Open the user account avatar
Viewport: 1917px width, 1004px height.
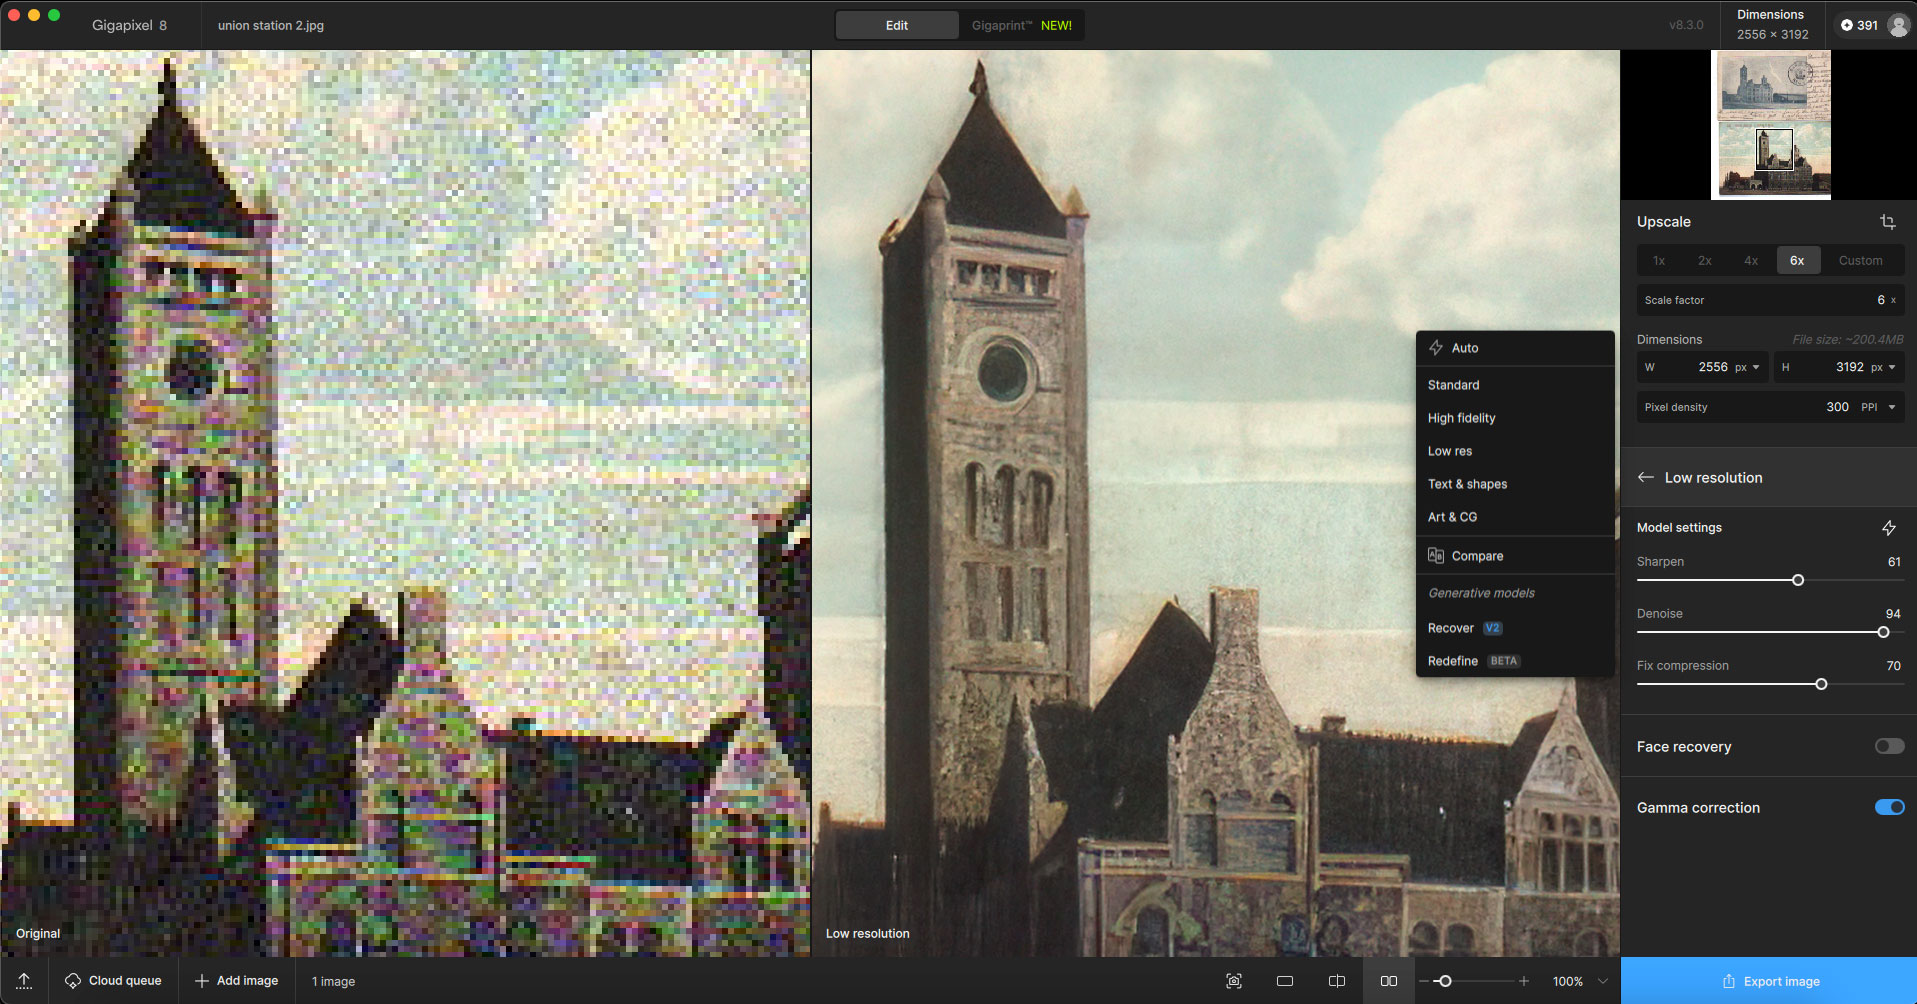point(1897,26)
